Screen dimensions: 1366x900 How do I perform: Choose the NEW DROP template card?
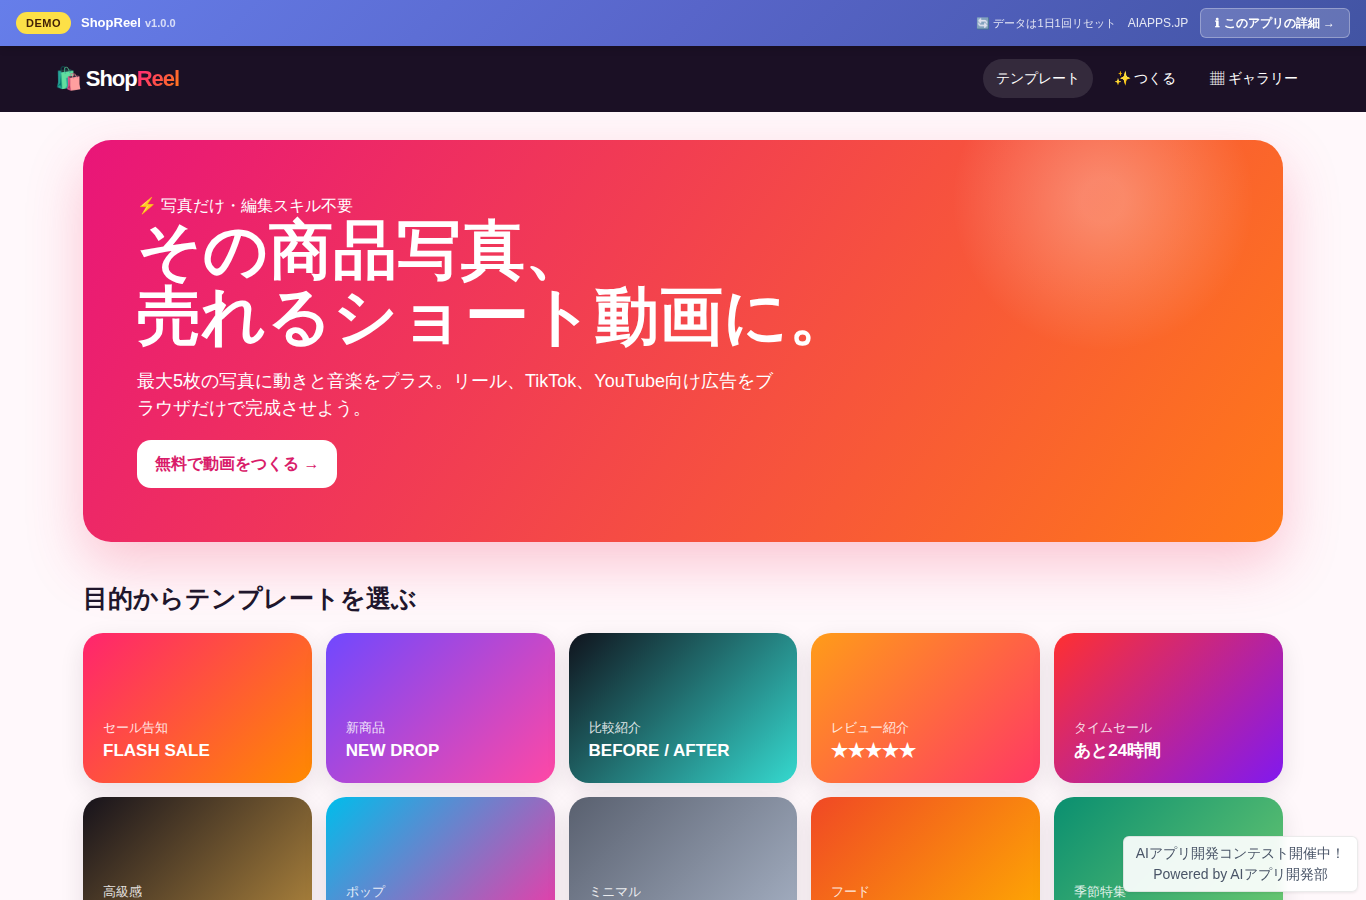pyautogui.click(x=440, y=708)
